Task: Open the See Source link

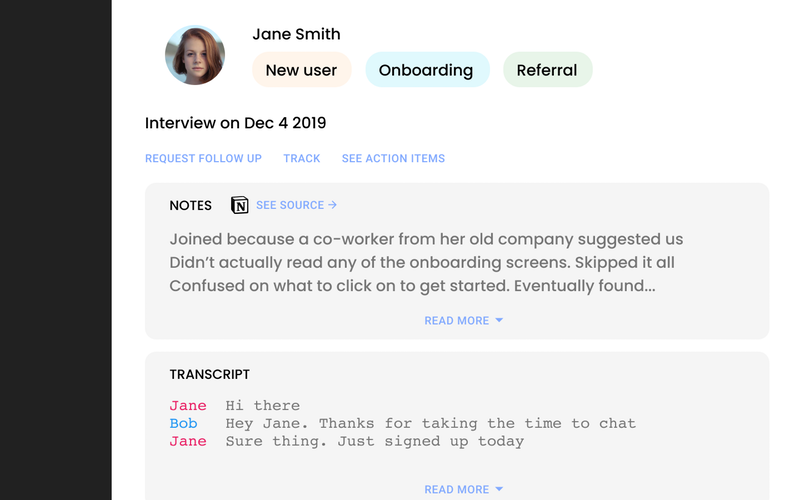Action: [296, 205]
